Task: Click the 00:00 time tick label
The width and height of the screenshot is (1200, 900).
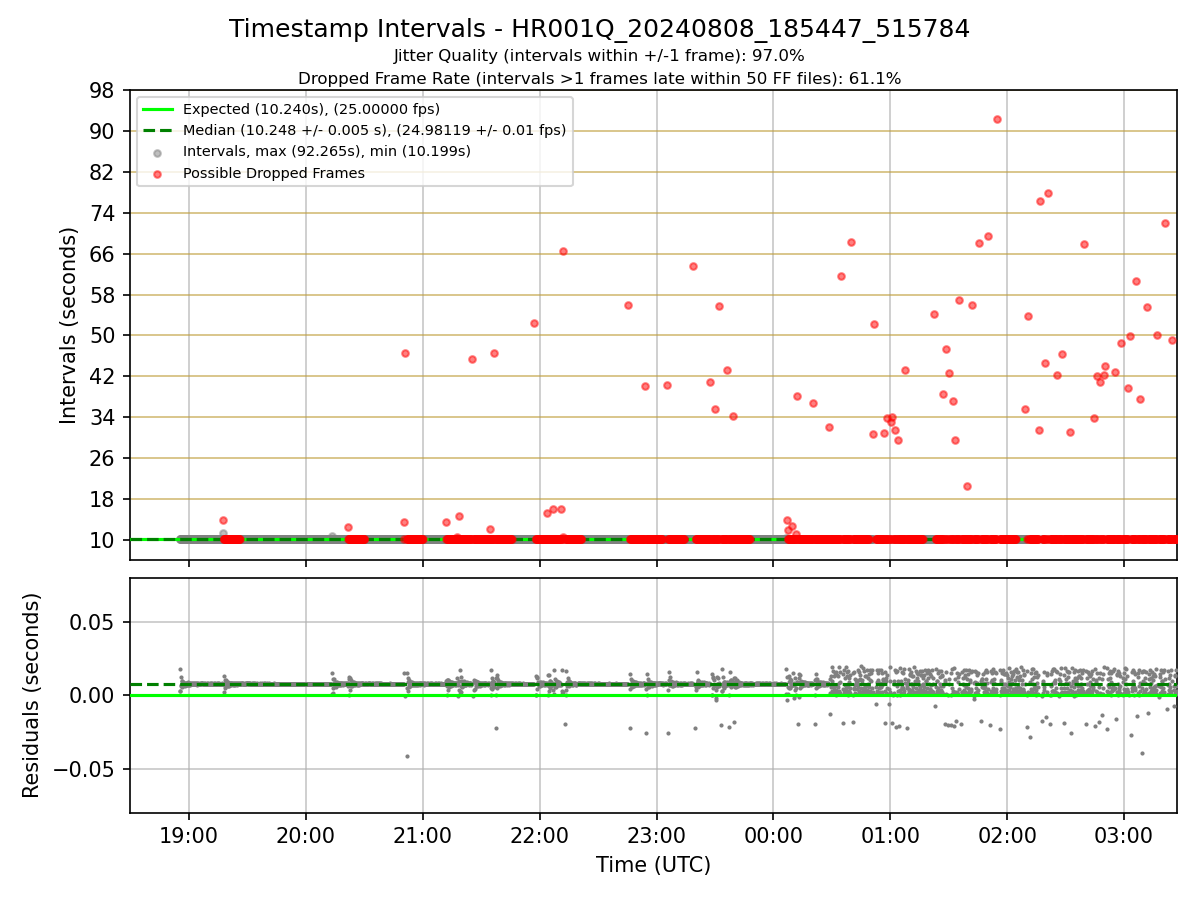Action: tap(773, 834)
